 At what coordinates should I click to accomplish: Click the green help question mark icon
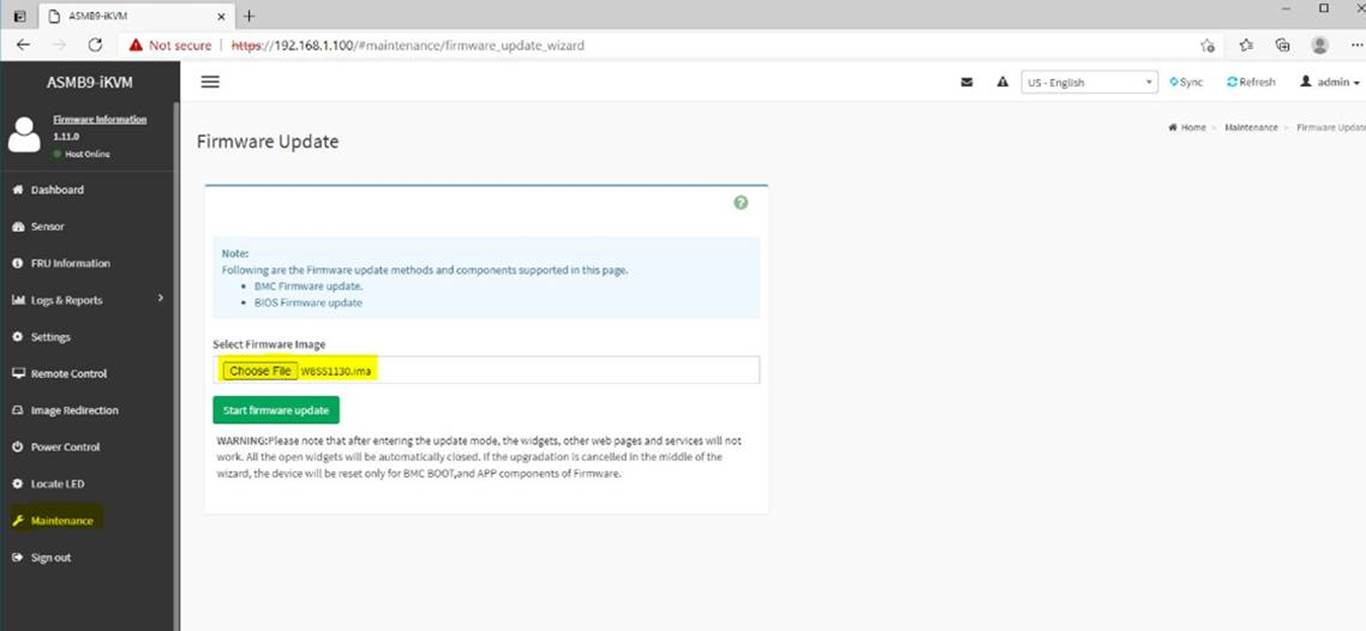pos(741,202)
